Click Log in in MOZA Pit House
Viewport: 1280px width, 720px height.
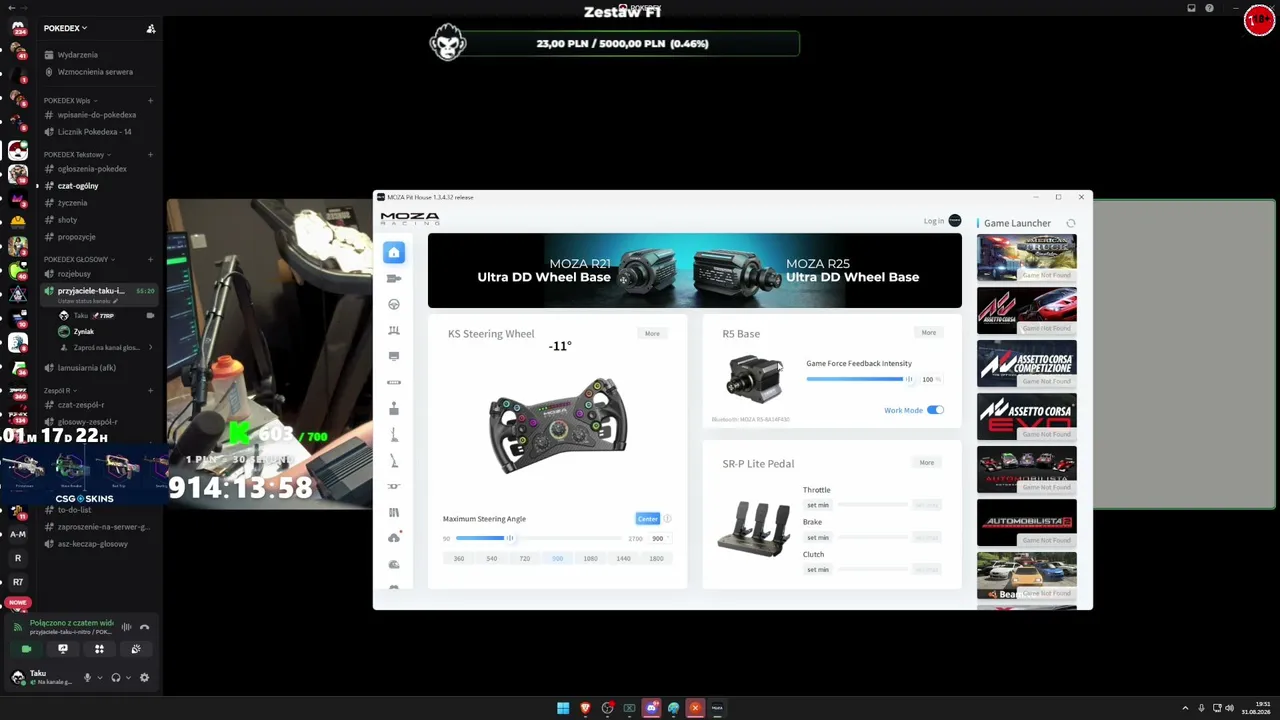pos(933,221)
